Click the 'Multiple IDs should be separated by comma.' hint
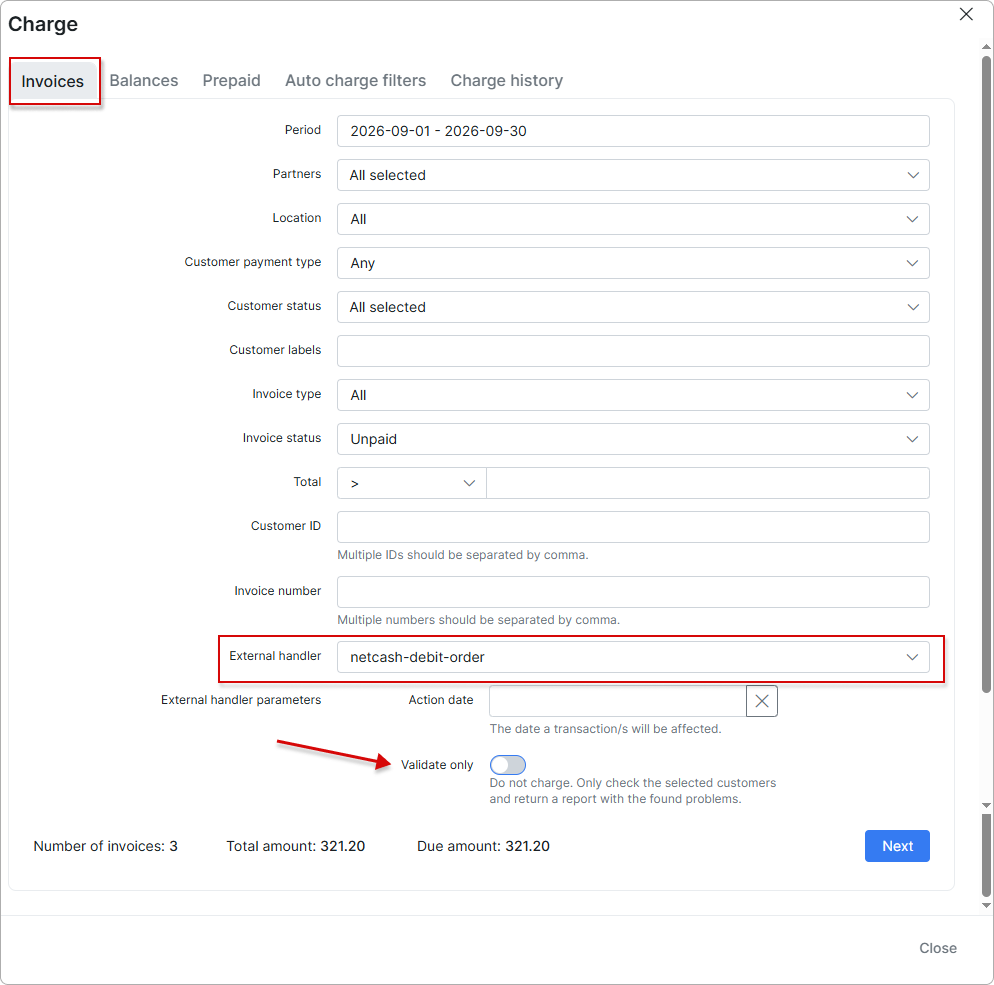The height and width of the screenshot is (985, 994). 463,555
